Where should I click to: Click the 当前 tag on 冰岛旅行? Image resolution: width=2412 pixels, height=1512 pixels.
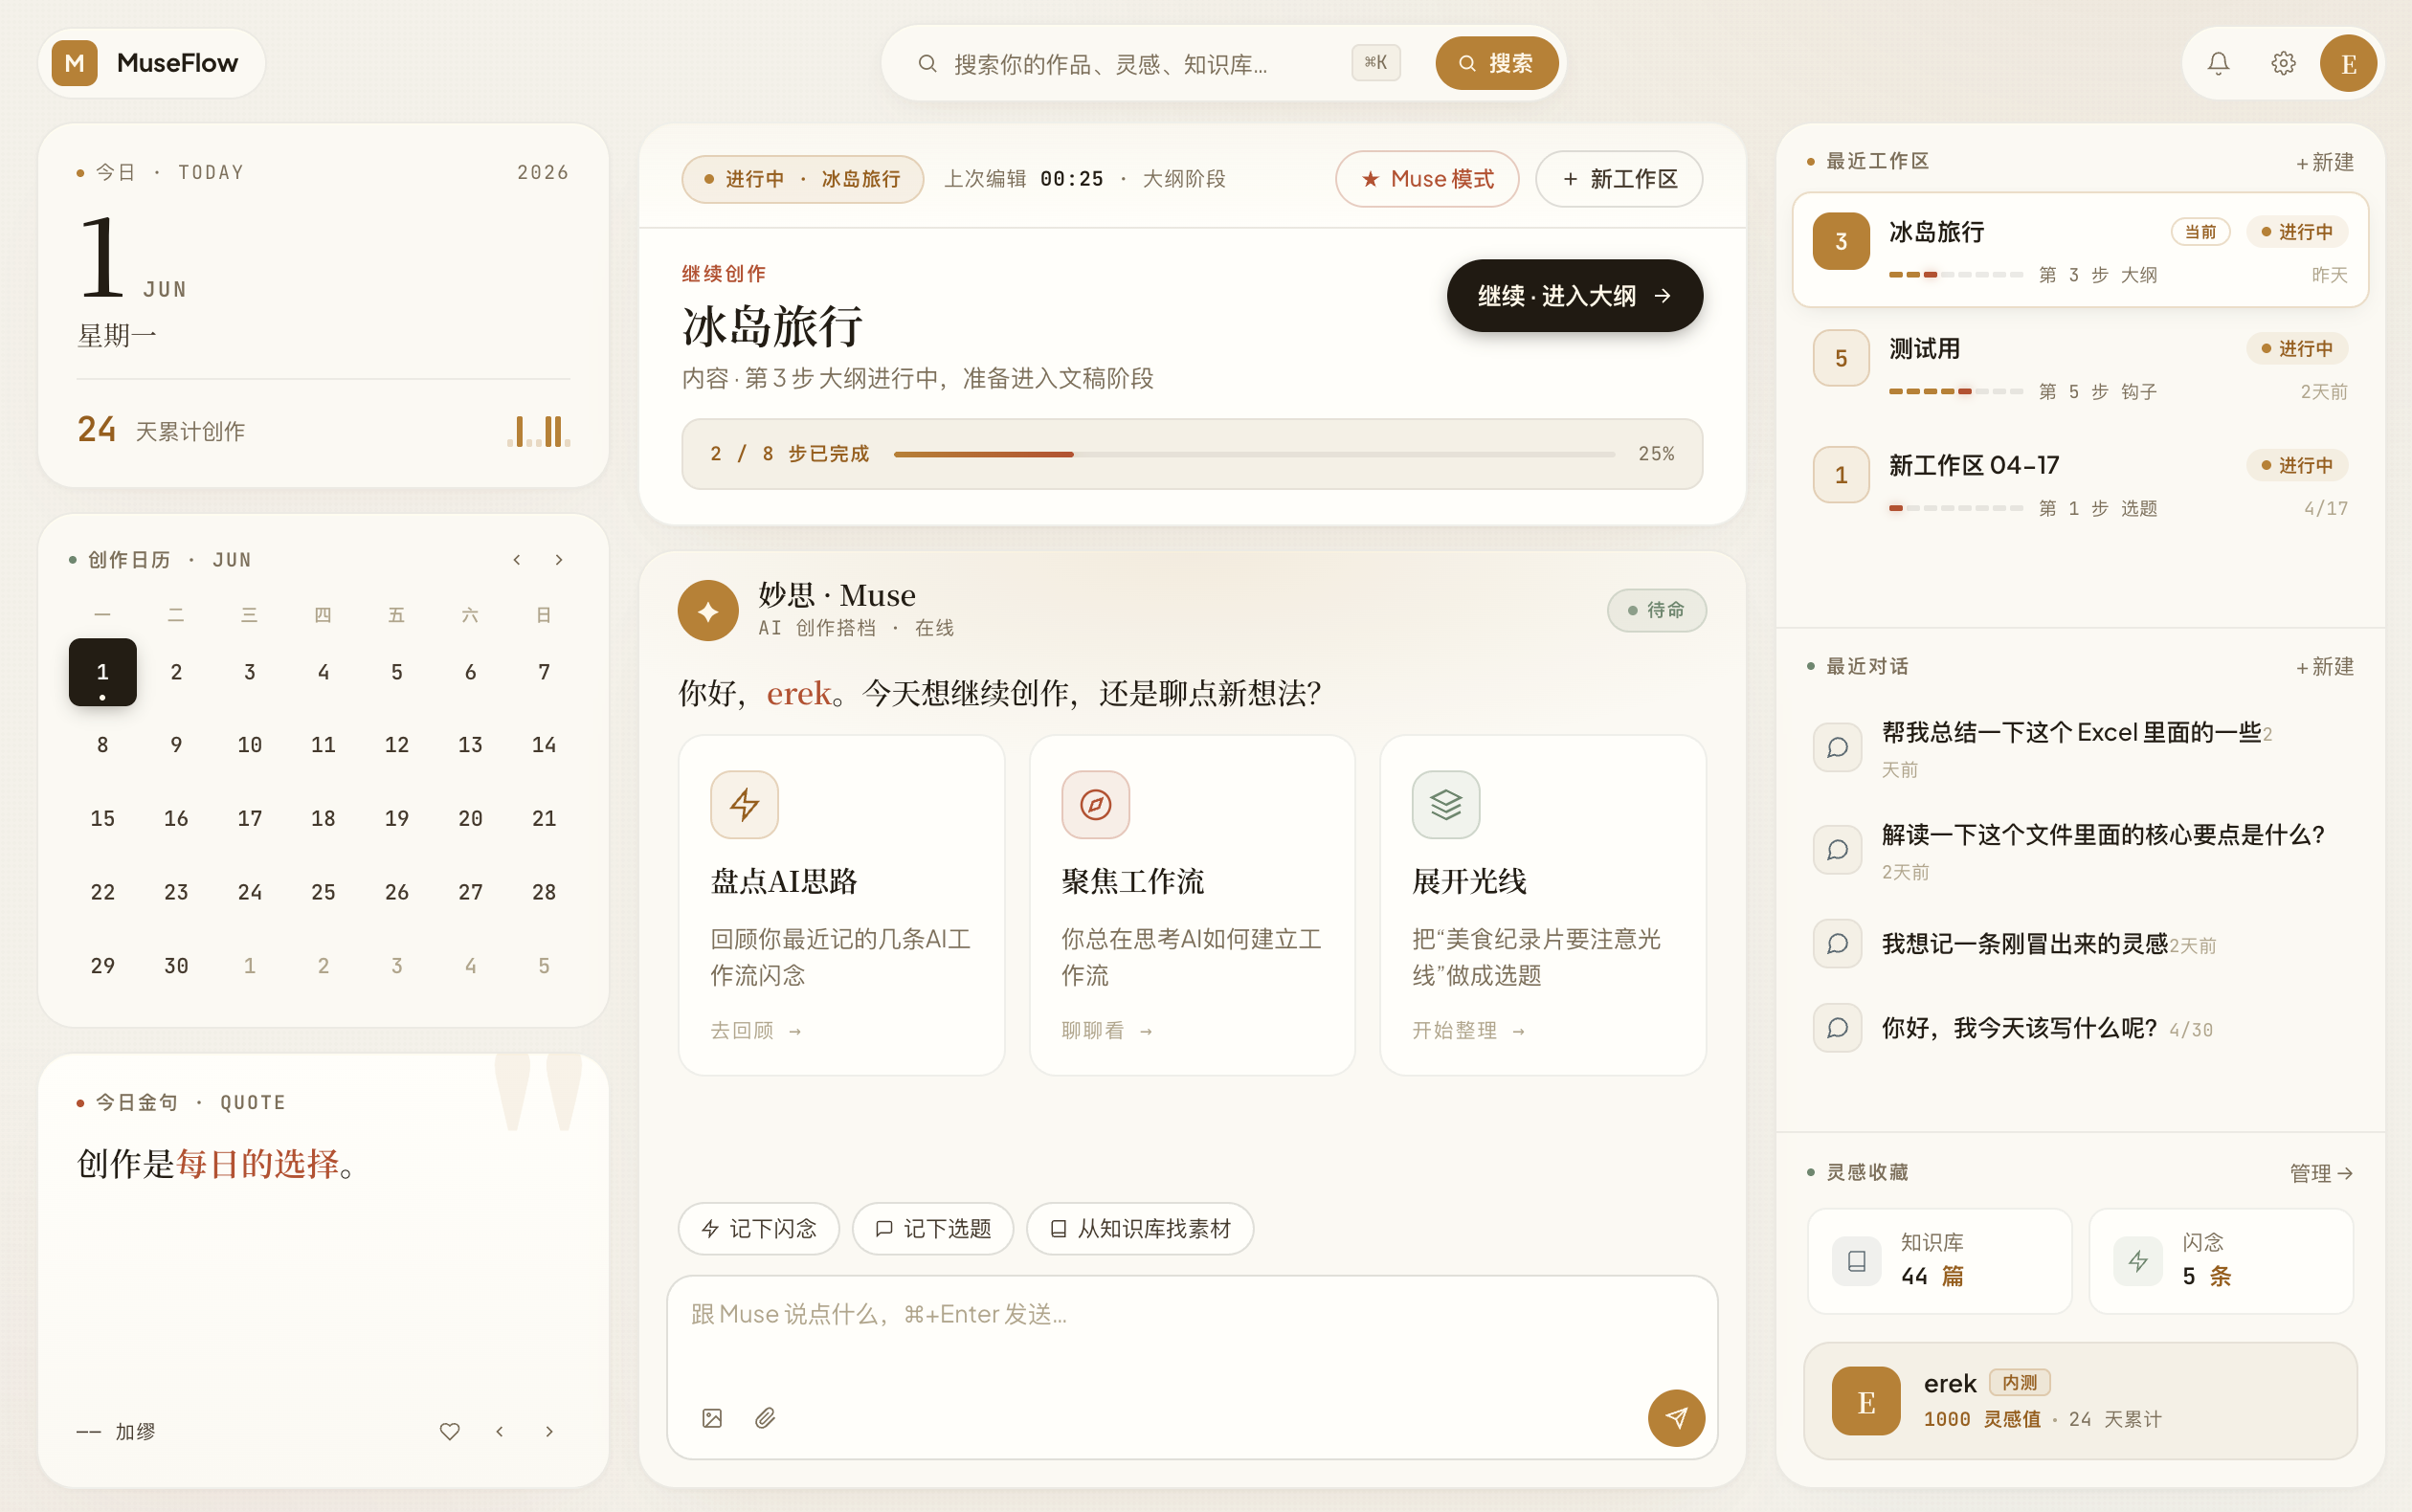2200,232
